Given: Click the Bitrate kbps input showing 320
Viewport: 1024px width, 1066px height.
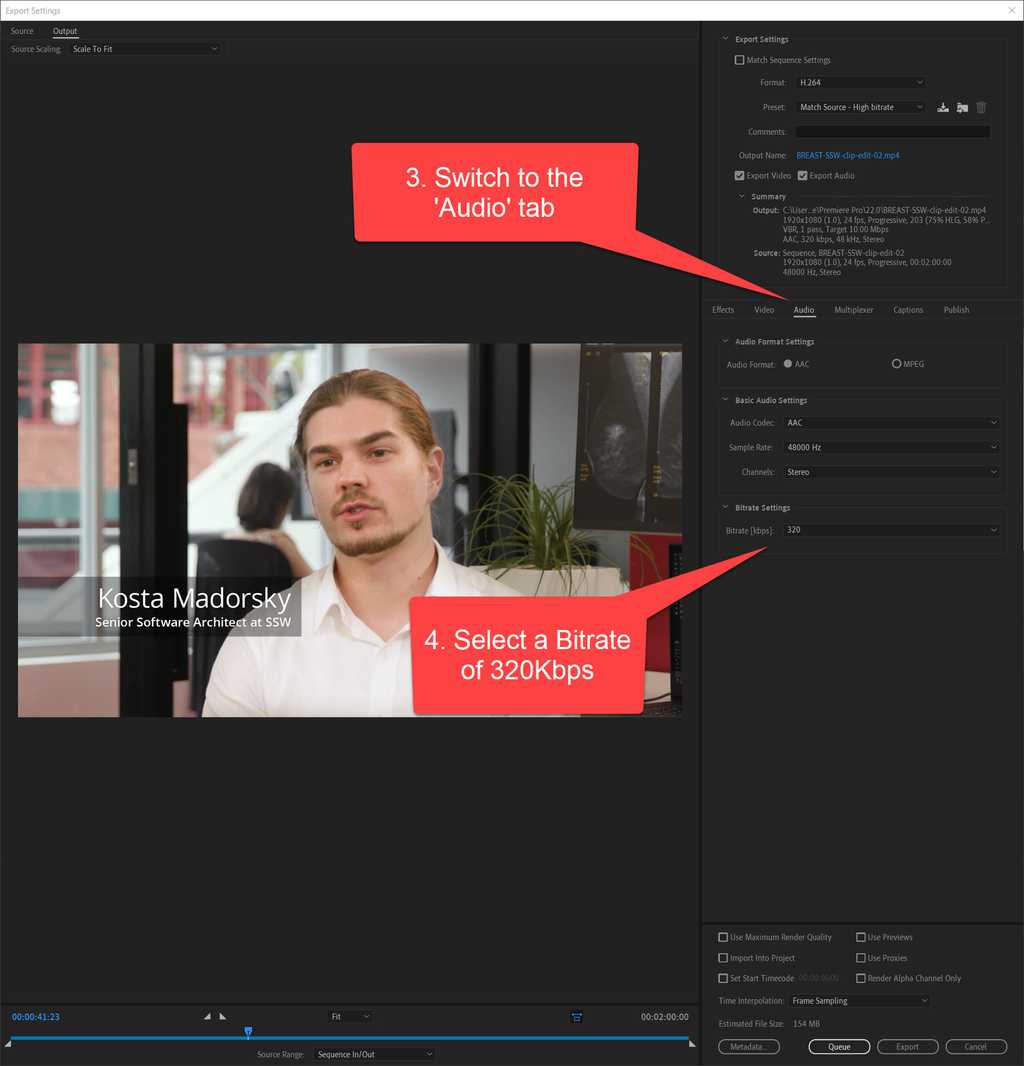Looking at the screenshot, I should point(890,530).
